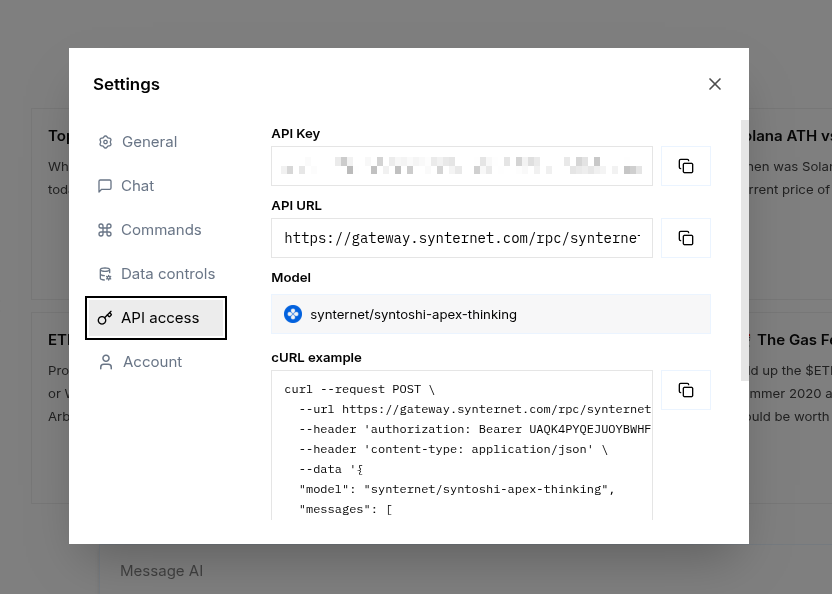Open the Gas Fee suggestion card
Viewport: 832px width, 594px height.
pos(790,400)
